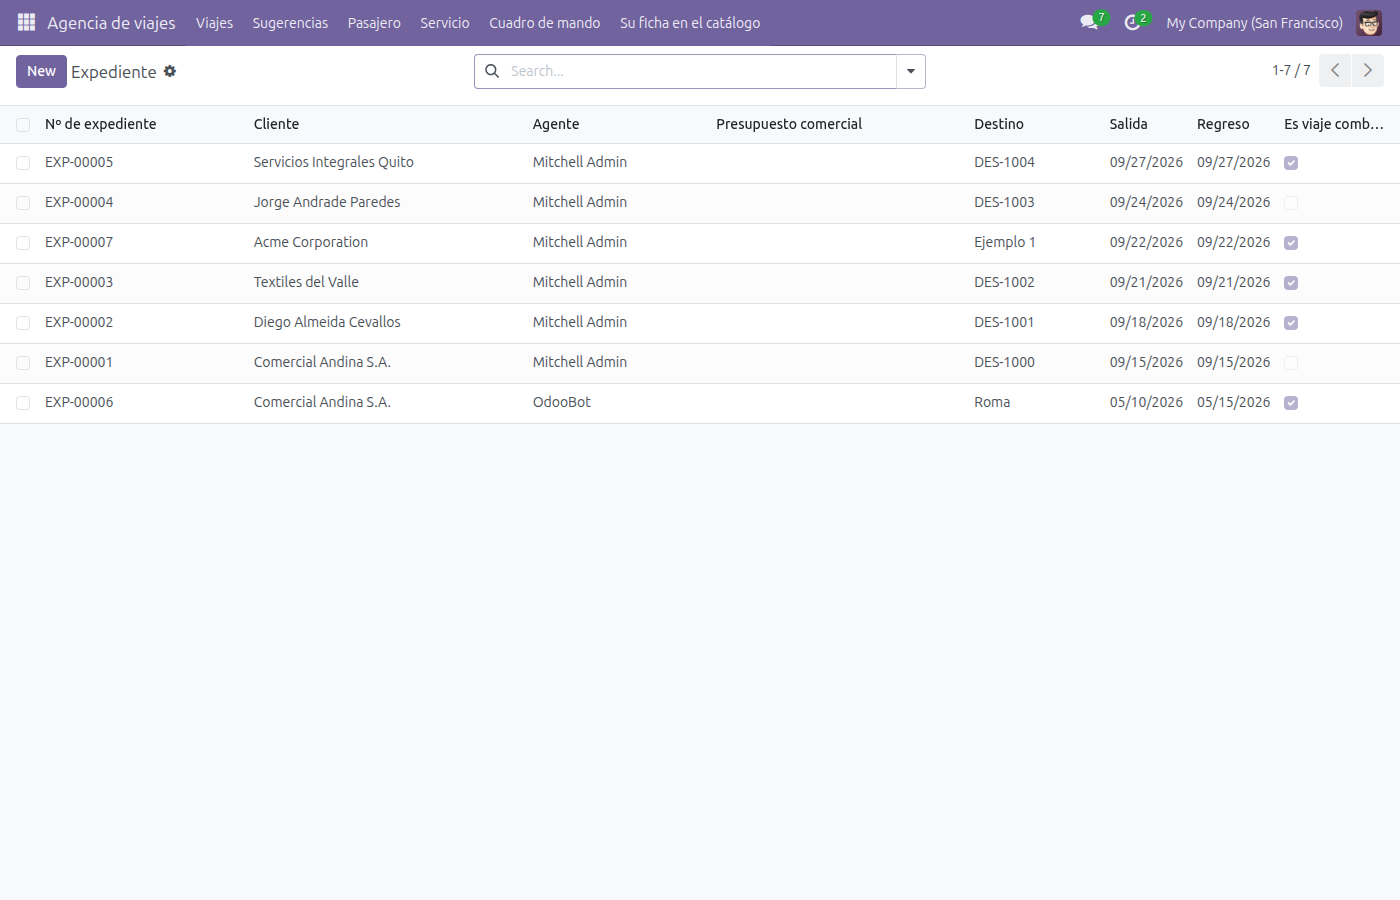Open the user avatar menu
Screen dimensions: 1400x900
coord(1369,22)
